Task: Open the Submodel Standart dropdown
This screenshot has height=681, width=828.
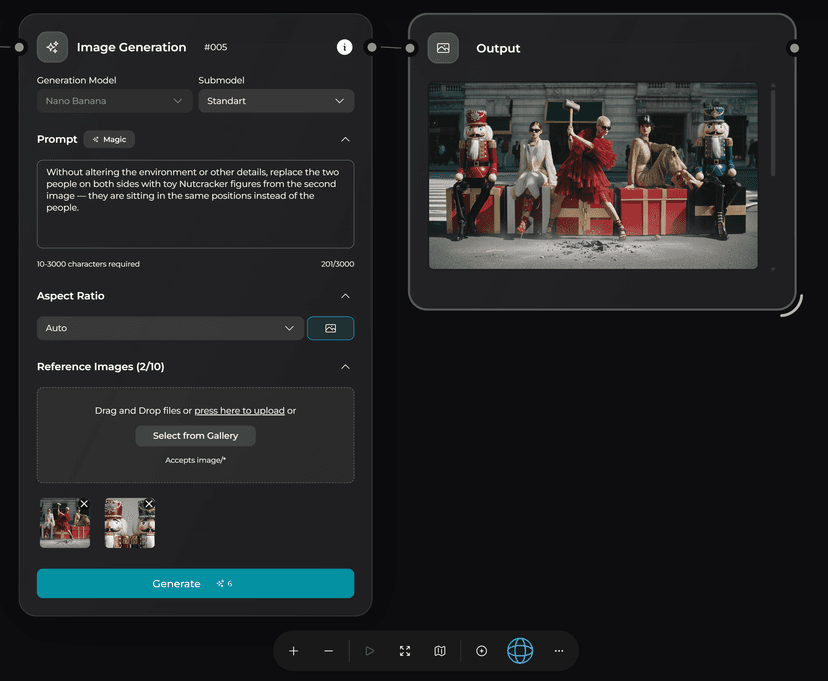Action: tap(276, 101)
